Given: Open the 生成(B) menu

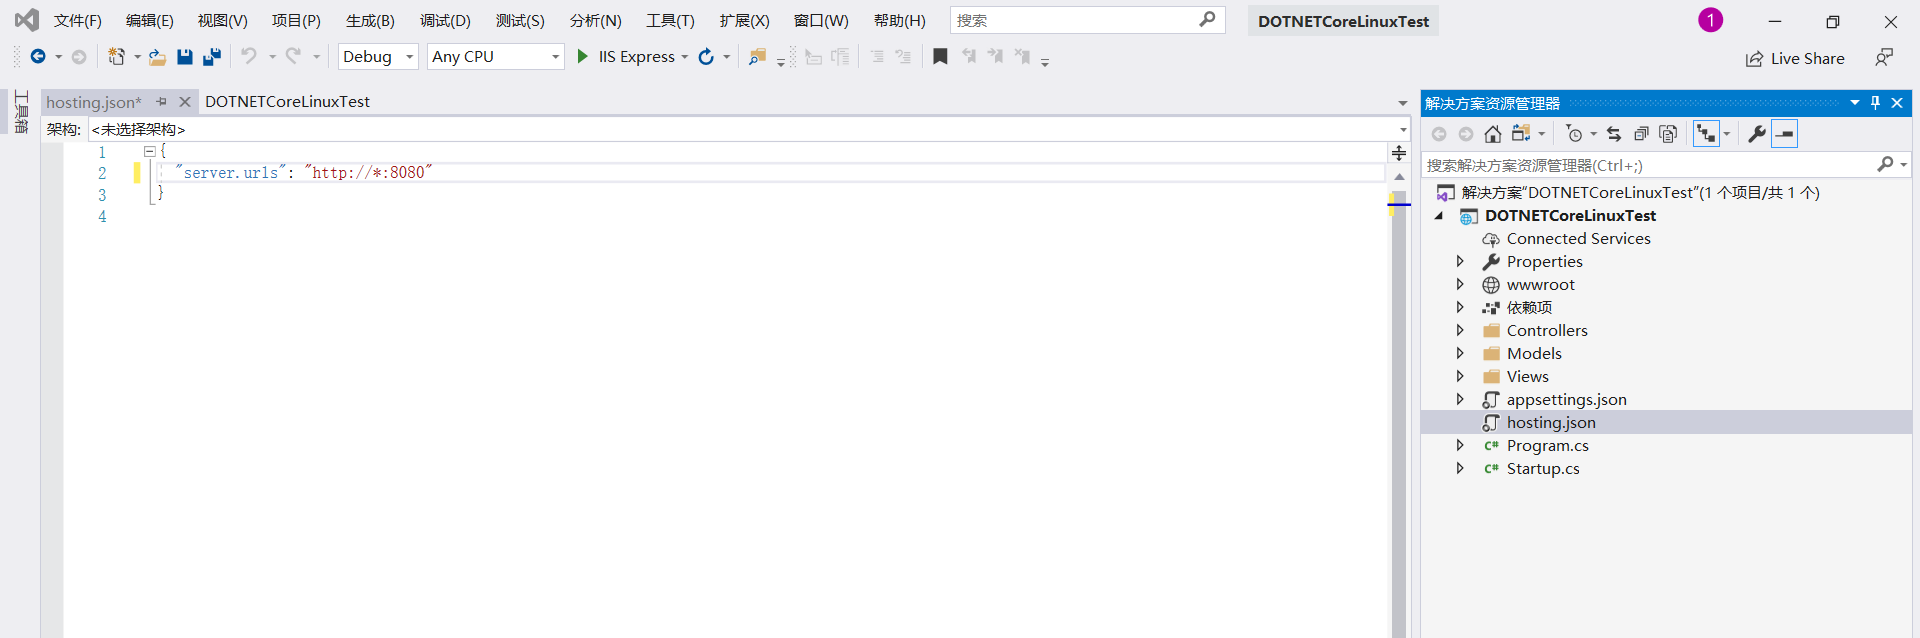Looking at the screenshot, I should 370,20.
